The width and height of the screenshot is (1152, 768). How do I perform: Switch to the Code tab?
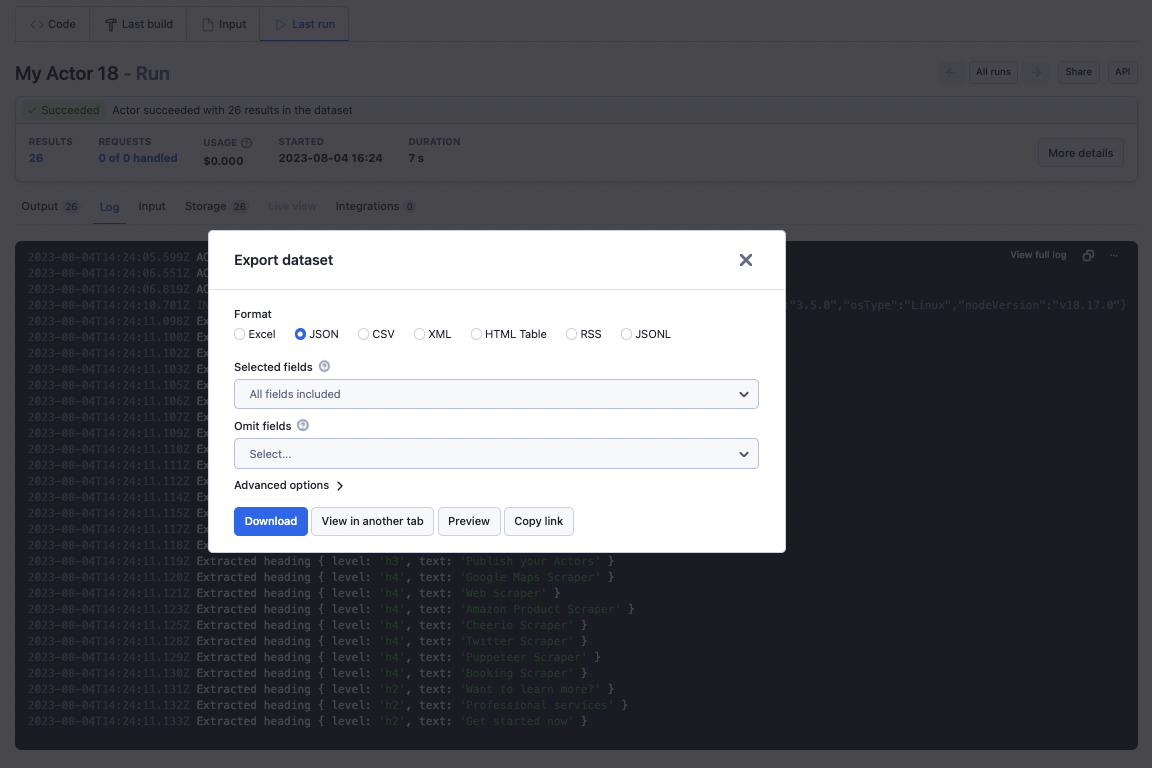(53, 24)
